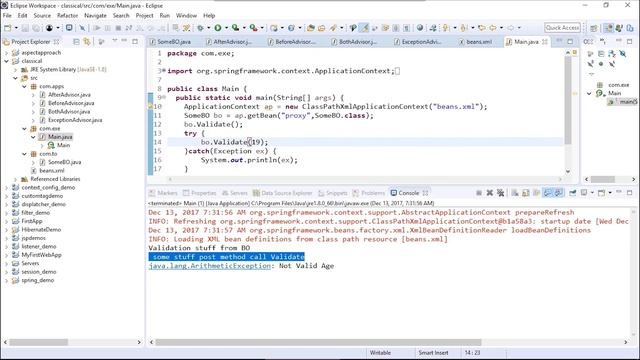
Task: Click the Coverage run icon
Action: point(236,28)
